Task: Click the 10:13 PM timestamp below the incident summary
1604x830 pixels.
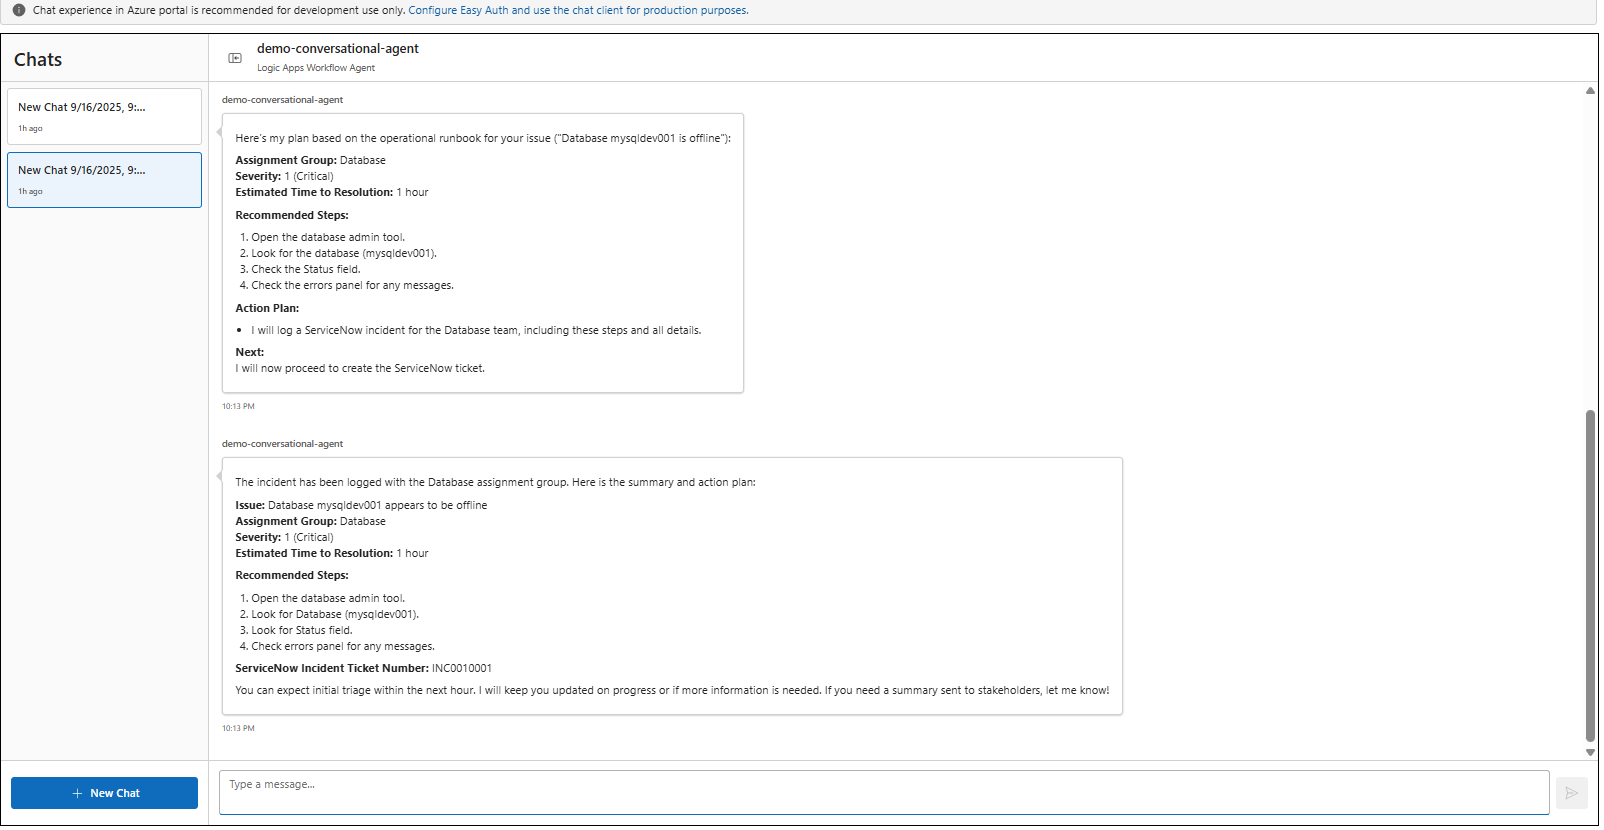Action: pos(238,728)
